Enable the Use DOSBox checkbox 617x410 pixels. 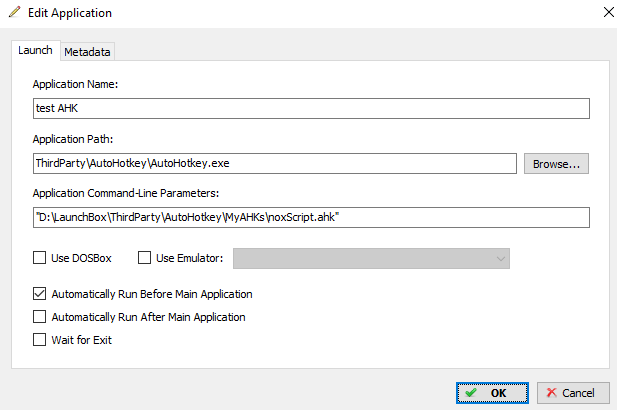(x=39, y=258)
